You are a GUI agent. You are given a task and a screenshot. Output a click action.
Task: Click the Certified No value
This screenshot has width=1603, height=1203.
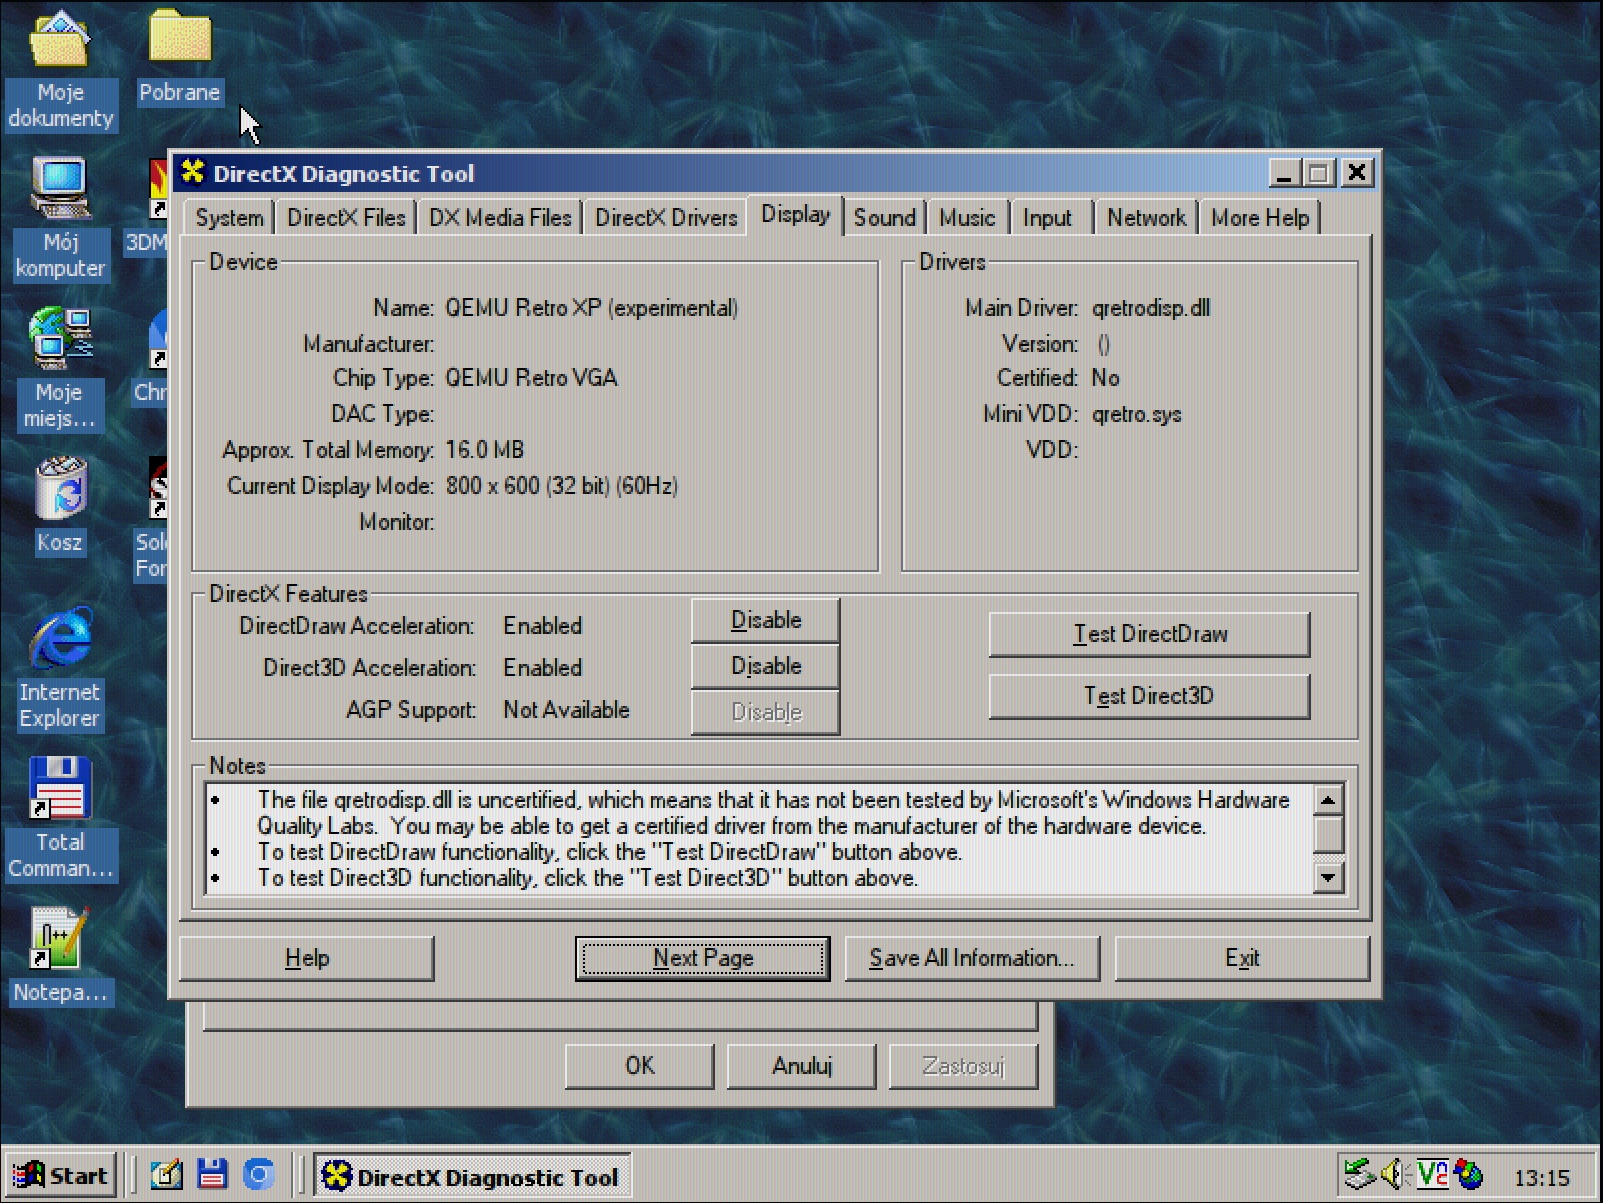click(x=1106, y=378)
